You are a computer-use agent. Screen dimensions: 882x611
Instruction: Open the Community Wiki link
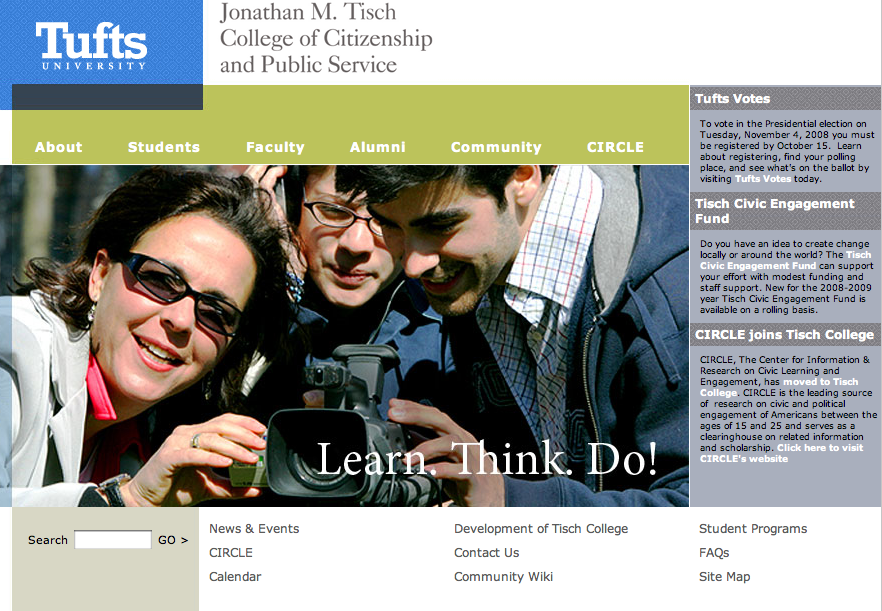[503, 577]
